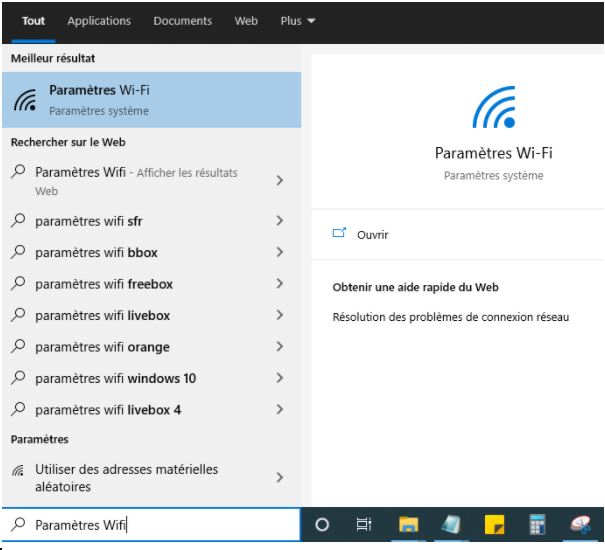Select the Documents tab
This screenshot has width=605, height=550.
[x=183, y=21]
